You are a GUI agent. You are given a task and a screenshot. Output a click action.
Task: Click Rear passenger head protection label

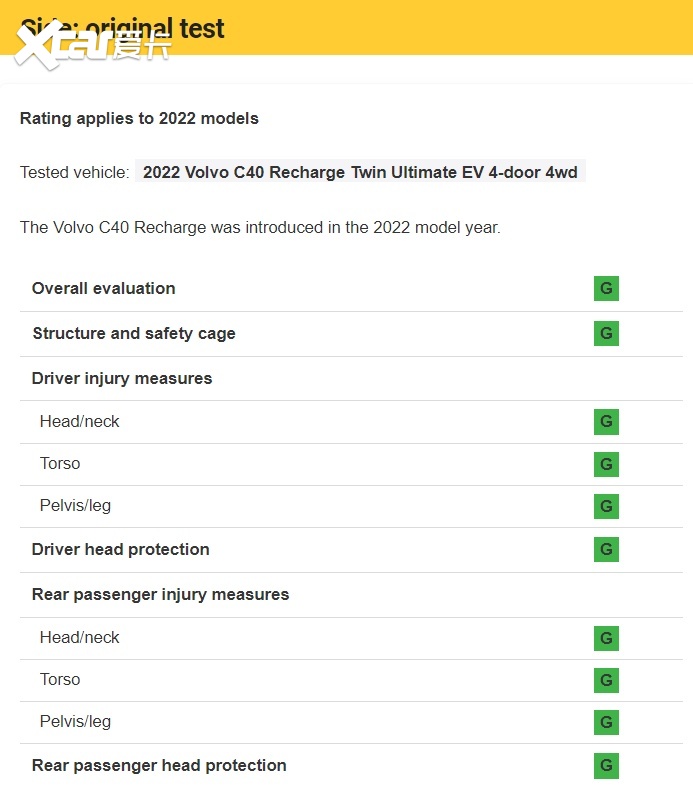159,765
